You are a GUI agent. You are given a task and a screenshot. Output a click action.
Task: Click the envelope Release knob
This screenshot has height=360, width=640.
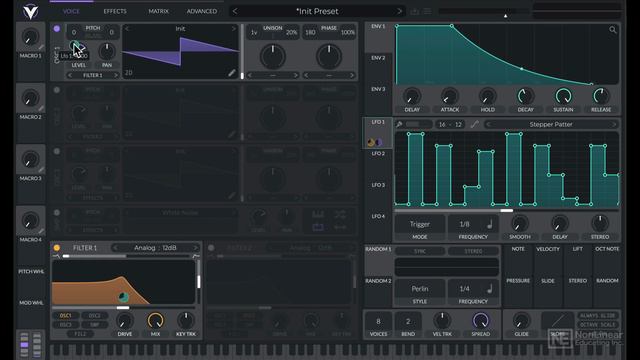pyautogui.click(x=601, y=96)
